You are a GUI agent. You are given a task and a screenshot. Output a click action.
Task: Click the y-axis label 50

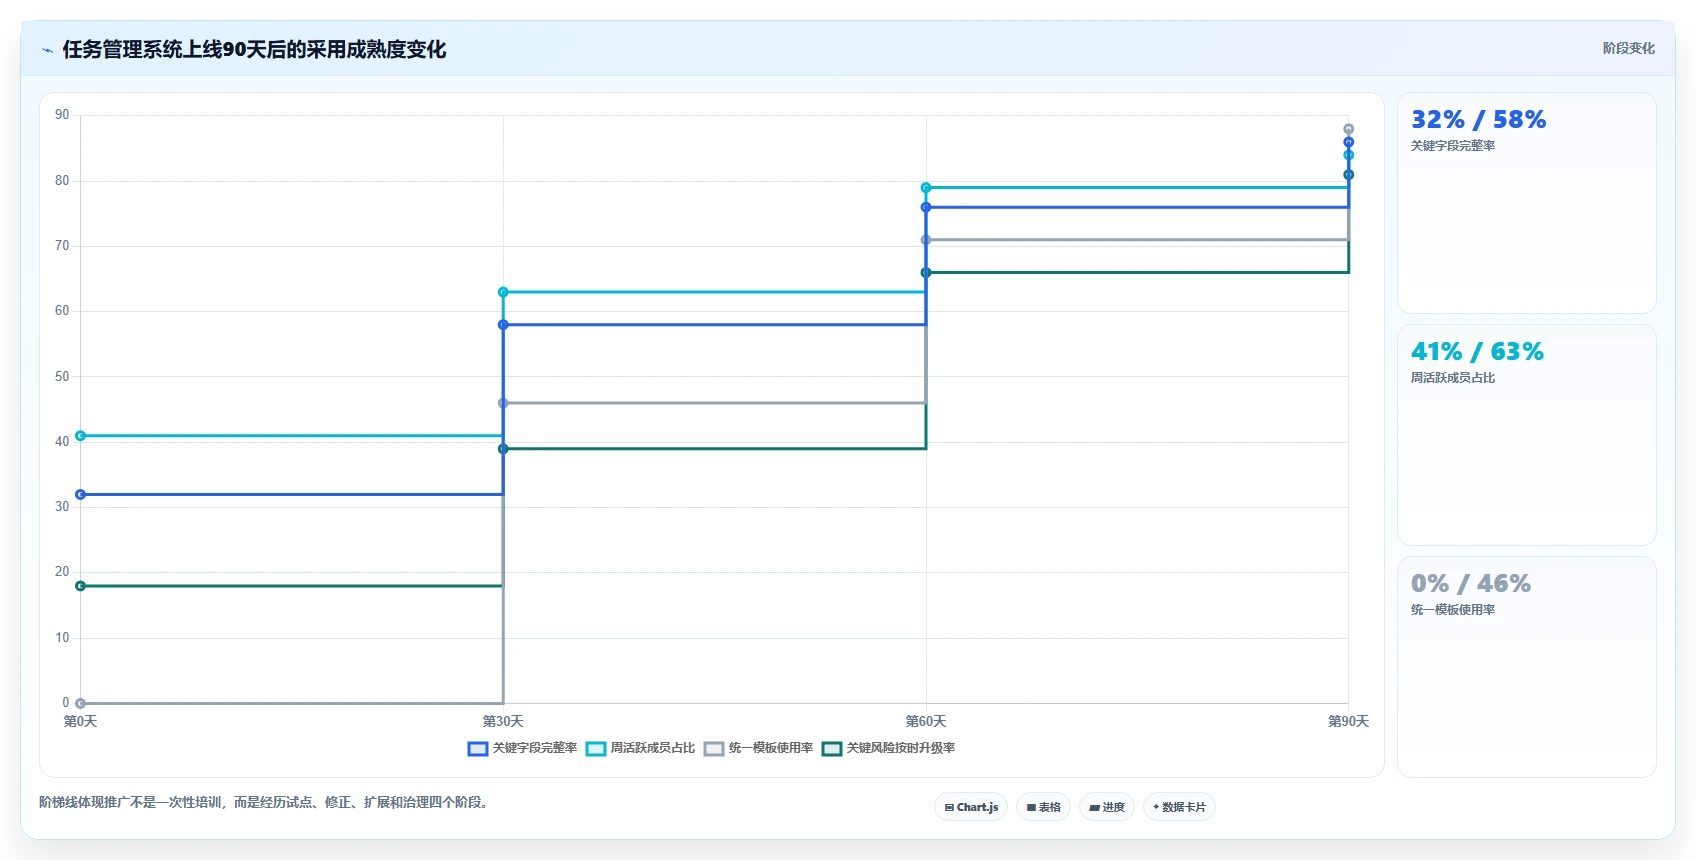click(x=62, y=377)
